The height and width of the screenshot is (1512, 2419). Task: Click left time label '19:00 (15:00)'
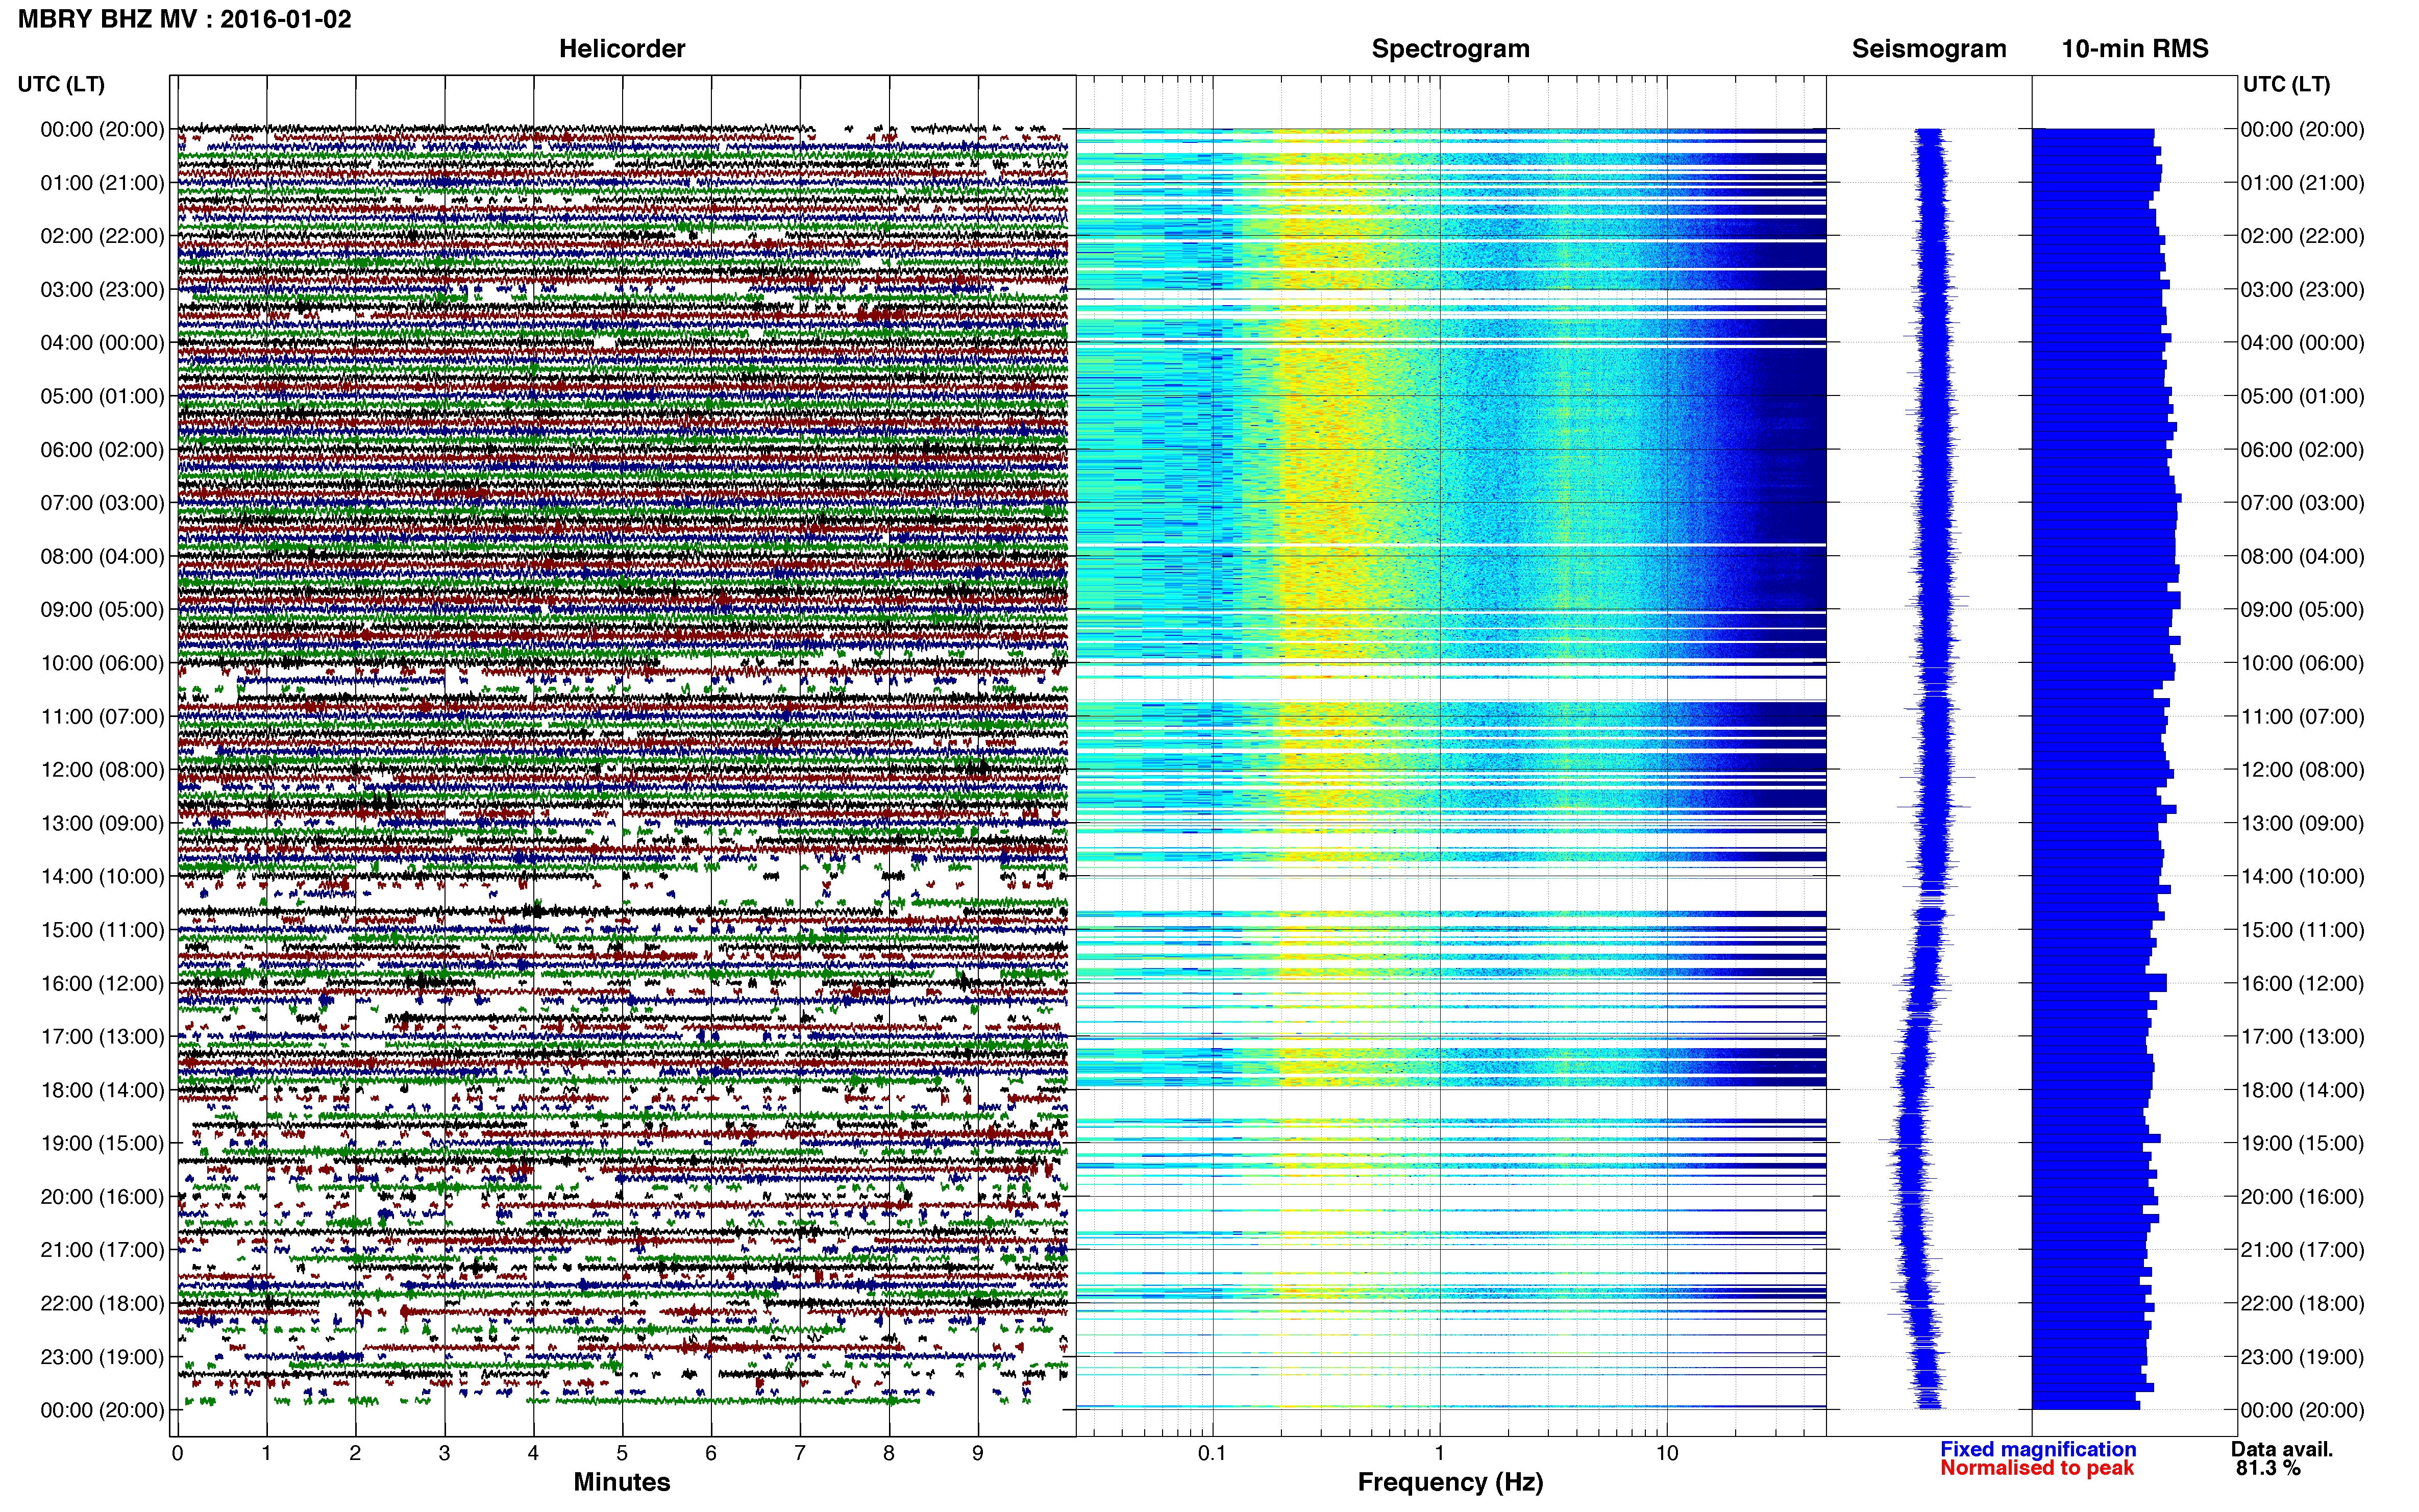[x=102, y=1144]
